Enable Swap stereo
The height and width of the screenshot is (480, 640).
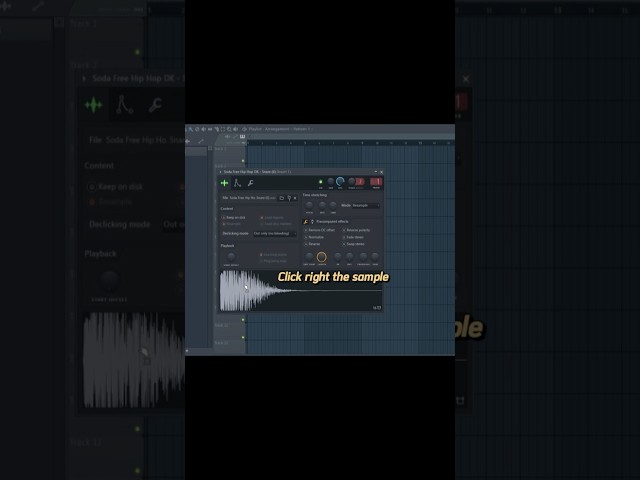353,244
